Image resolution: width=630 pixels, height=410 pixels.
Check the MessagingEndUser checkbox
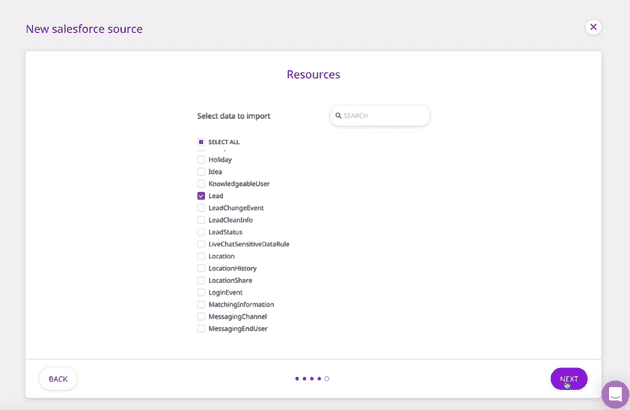201,328
